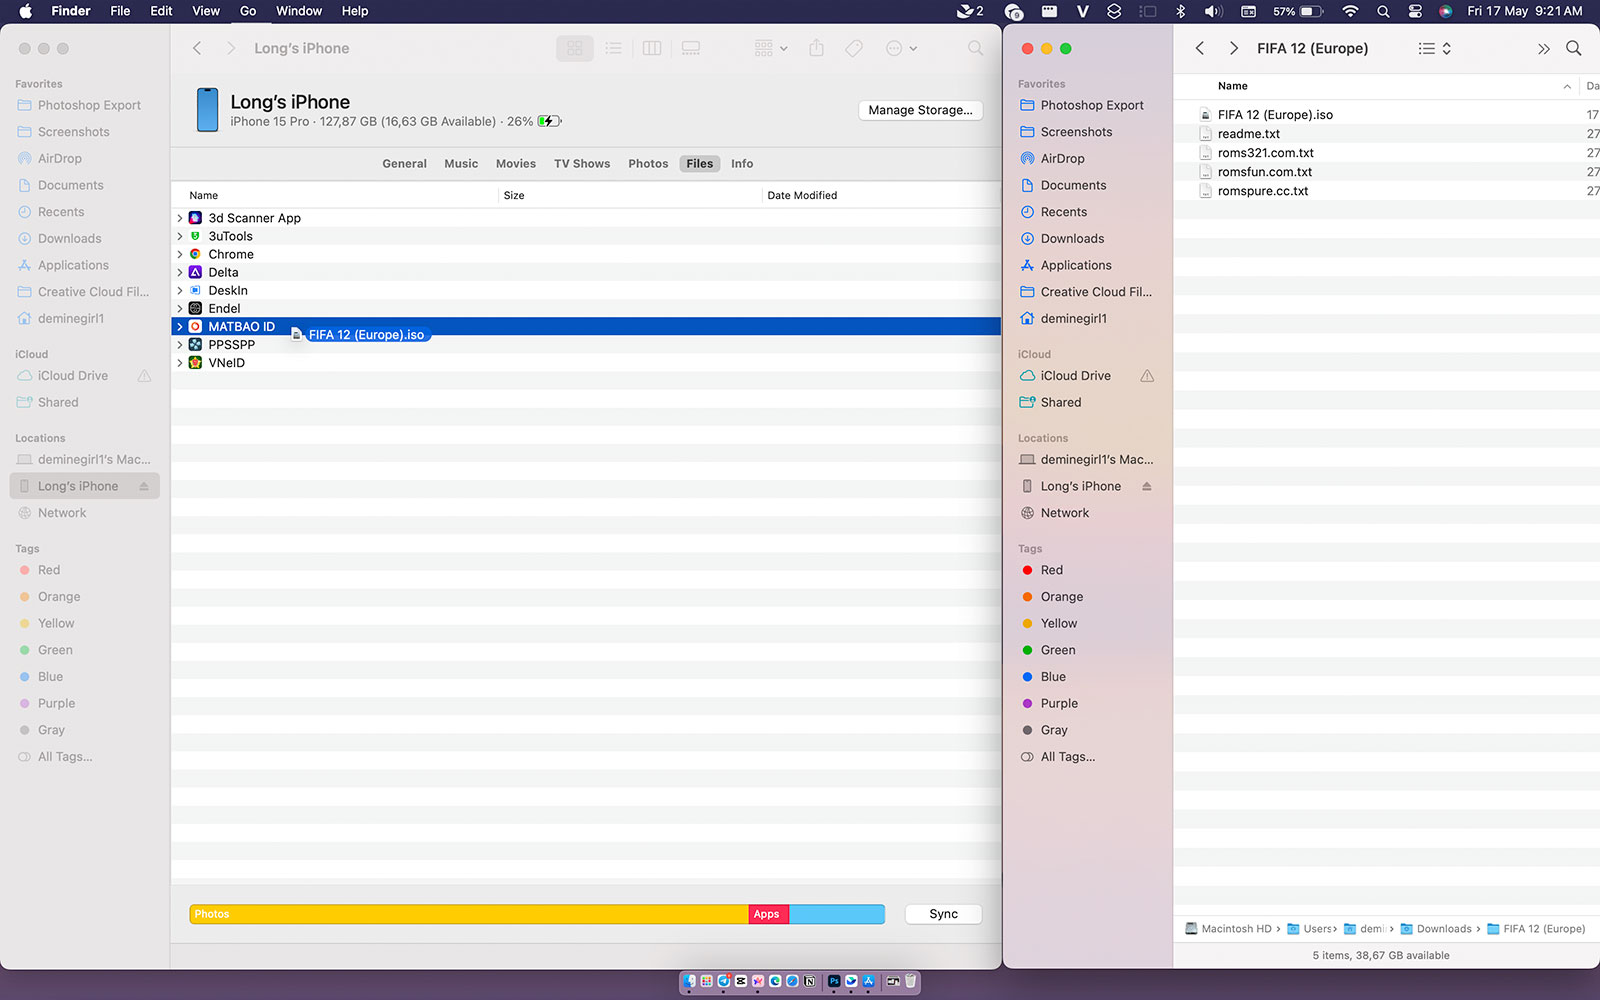
Task: Open iCloud Drive in FIFA window sidebar
Action: pyautogui.click(x=1075, y=376)
